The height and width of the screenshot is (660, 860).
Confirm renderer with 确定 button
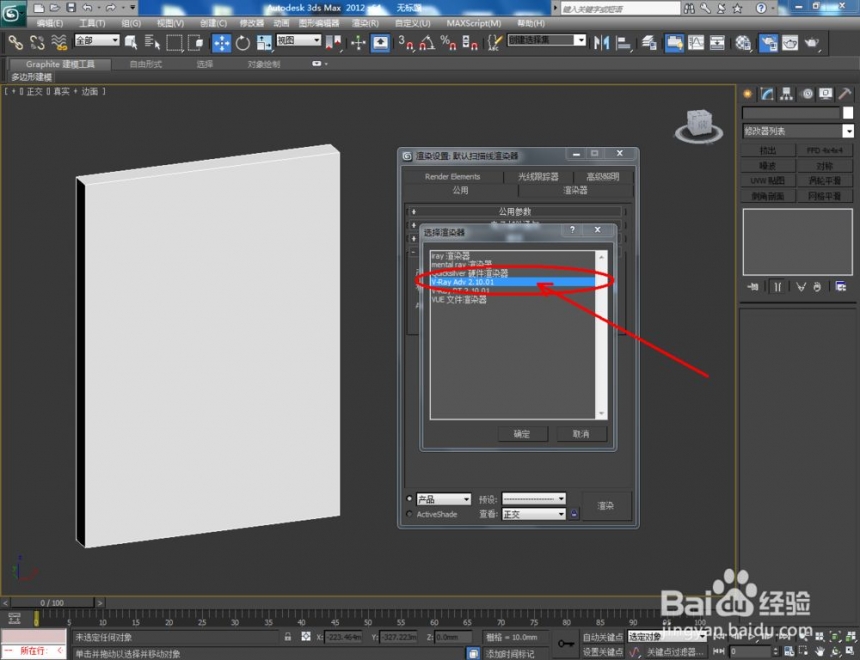(522, 433)
